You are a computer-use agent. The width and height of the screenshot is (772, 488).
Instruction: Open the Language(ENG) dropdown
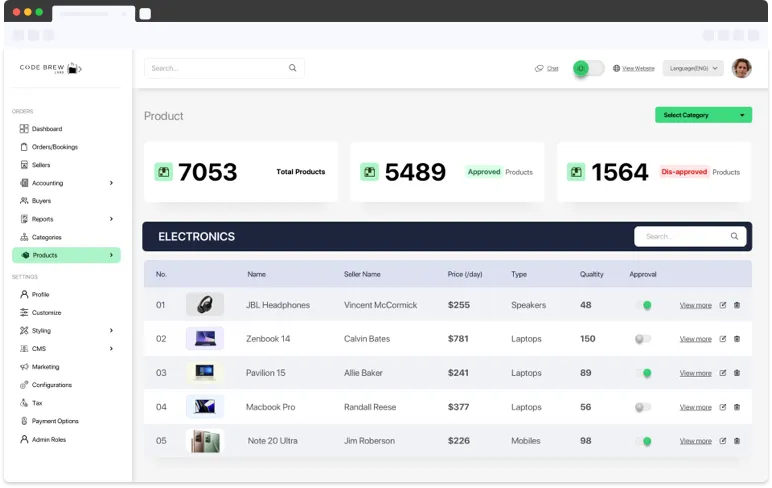pyautogui.click(x=693, y=68)
